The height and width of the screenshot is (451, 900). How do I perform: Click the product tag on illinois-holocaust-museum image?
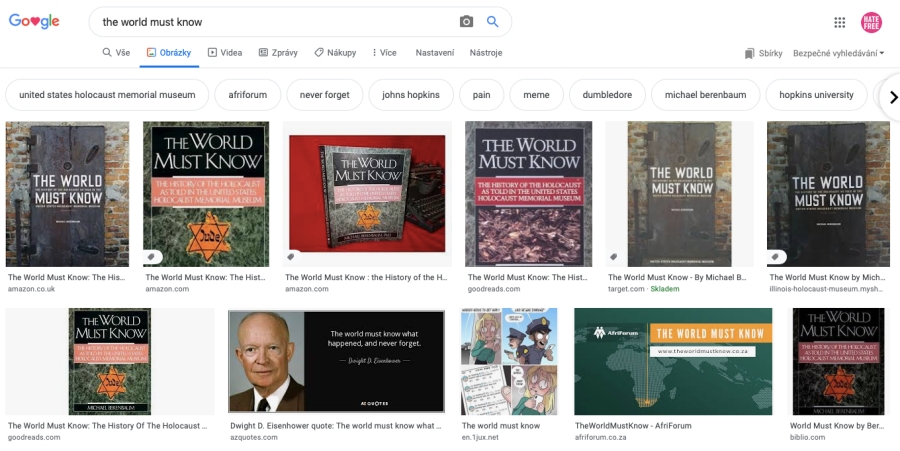pos(776,257)
